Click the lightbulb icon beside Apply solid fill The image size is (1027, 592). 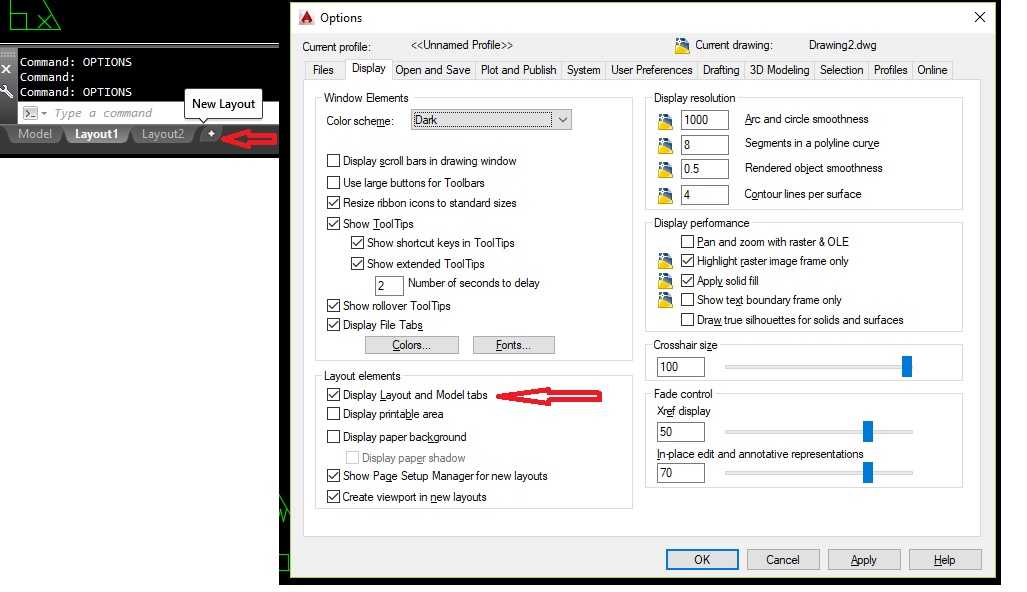(x=664, y=280)
